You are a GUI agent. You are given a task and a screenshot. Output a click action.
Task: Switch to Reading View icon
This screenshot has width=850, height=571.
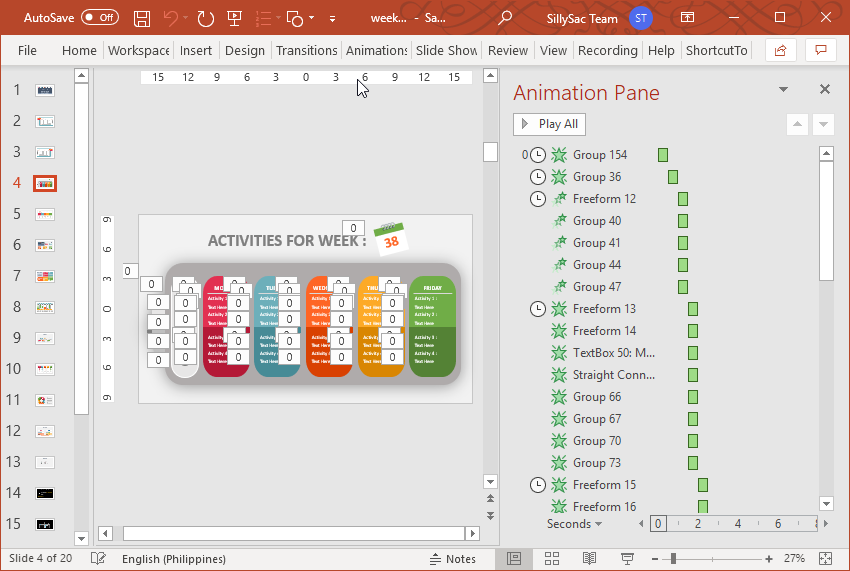click(x=590, y=559)
